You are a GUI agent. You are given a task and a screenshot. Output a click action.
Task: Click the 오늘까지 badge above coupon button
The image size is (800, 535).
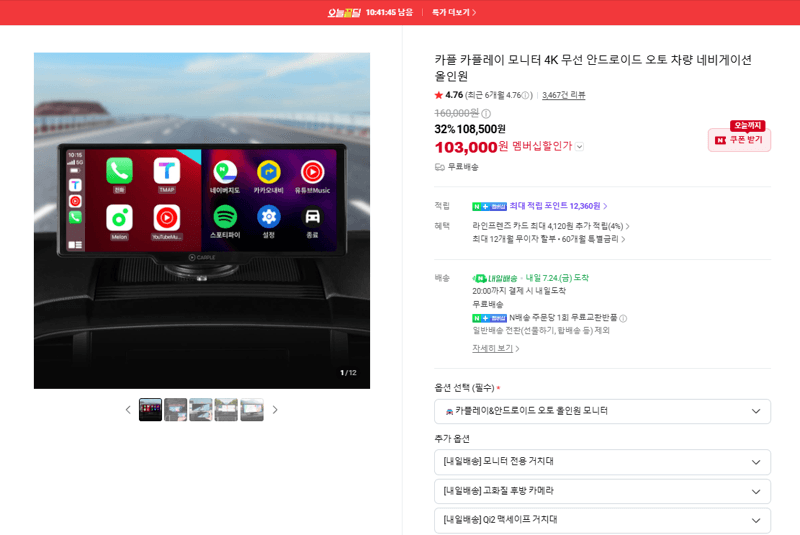tap(747, 125)
